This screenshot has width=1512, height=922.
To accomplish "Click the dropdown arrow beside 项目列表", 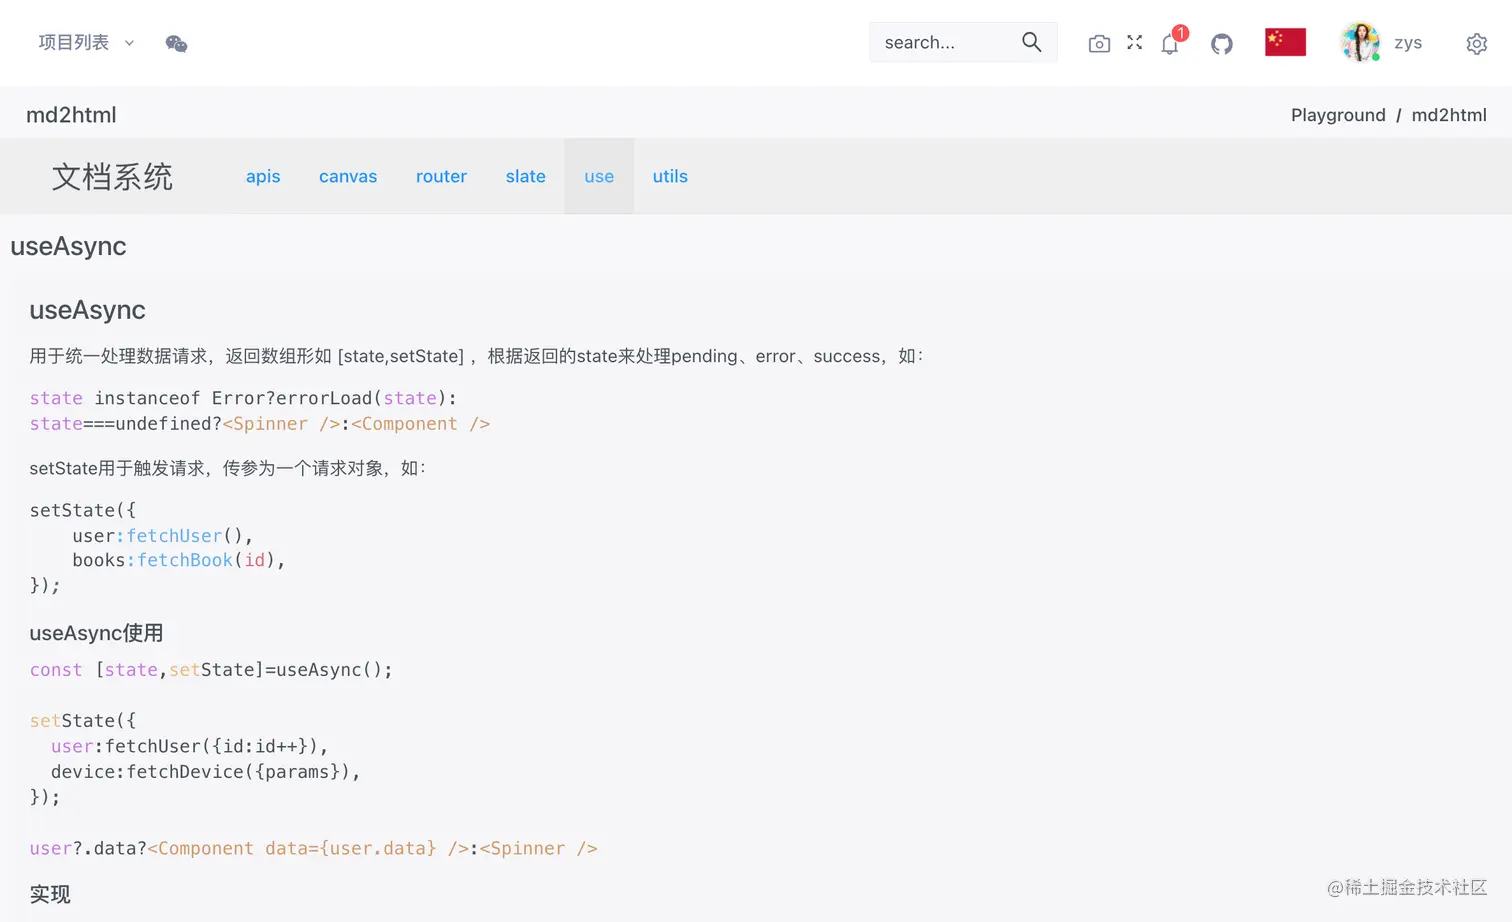I will 128,43.
